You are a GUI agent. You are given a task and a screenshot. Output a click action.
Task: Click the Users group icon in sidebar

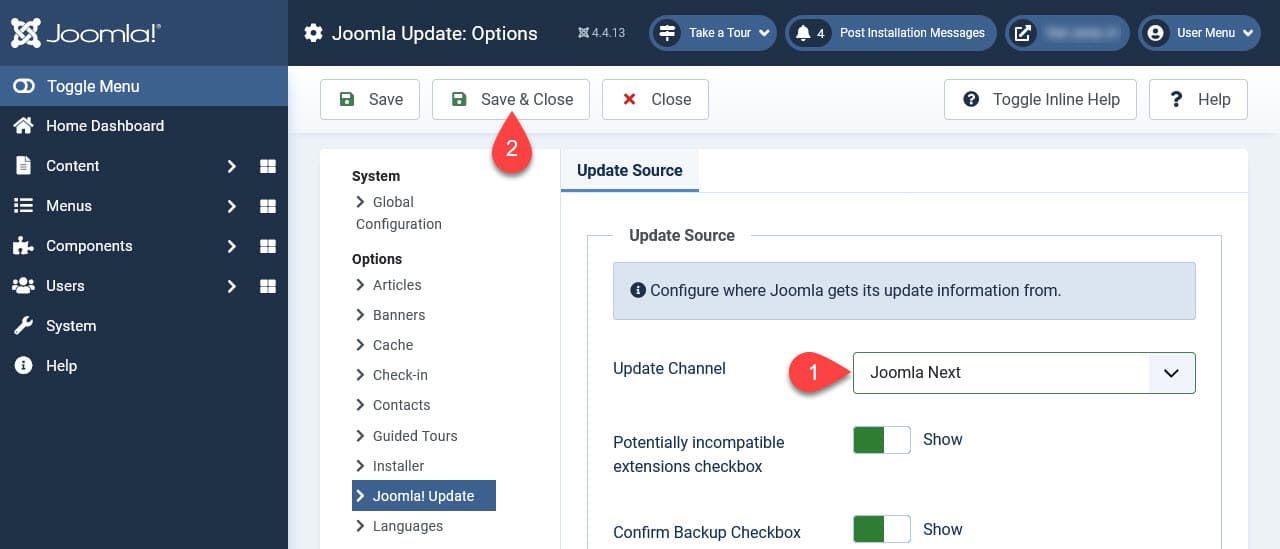coord(23,286)
